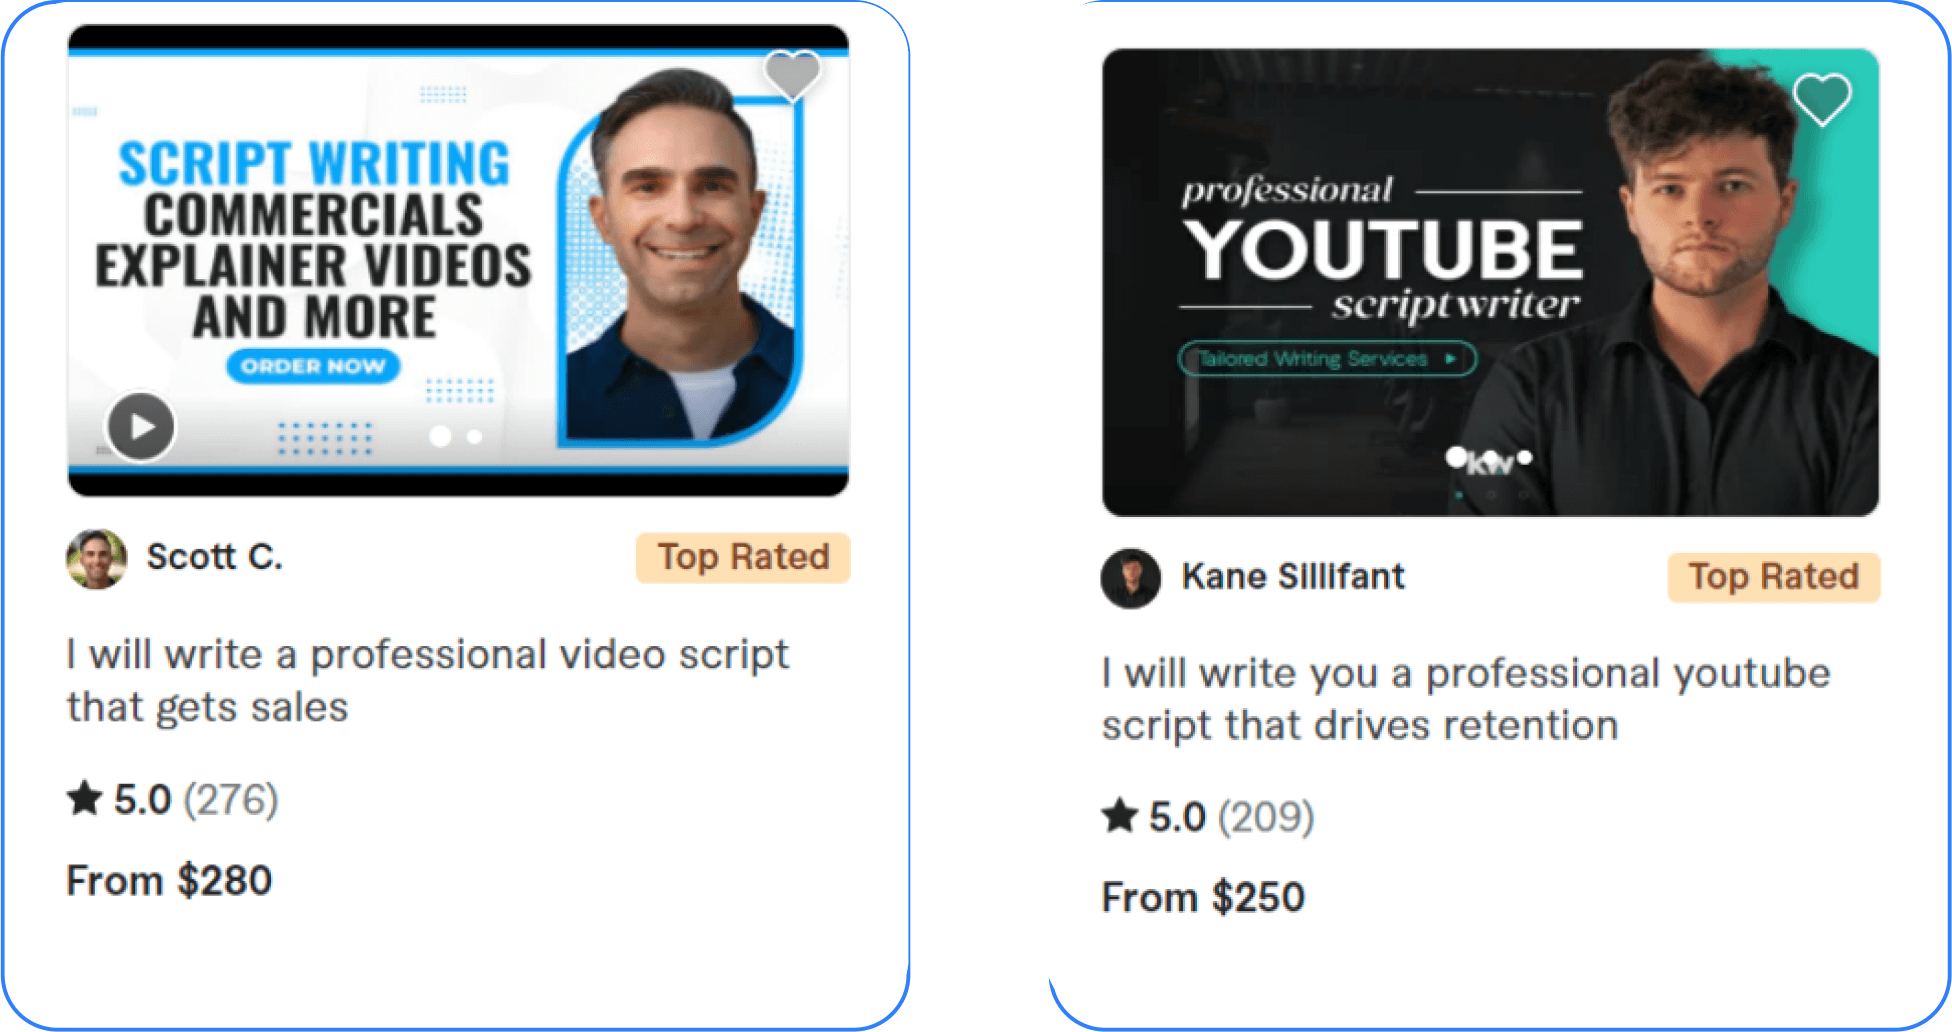1952x1032 pixels.
Task: Select second carousel dot on Scott's thumbnail
Action: coord(475,437)
